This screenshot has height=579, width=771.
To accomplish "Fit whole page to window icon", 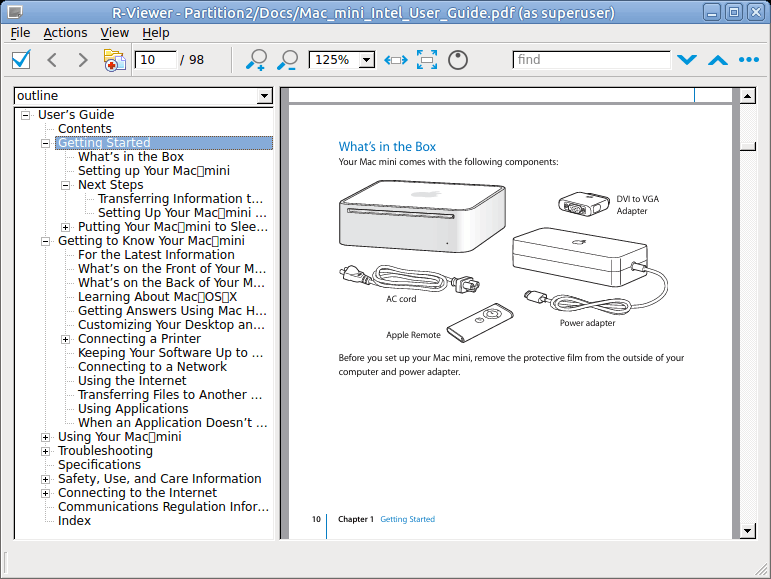I will coord(427,60).
